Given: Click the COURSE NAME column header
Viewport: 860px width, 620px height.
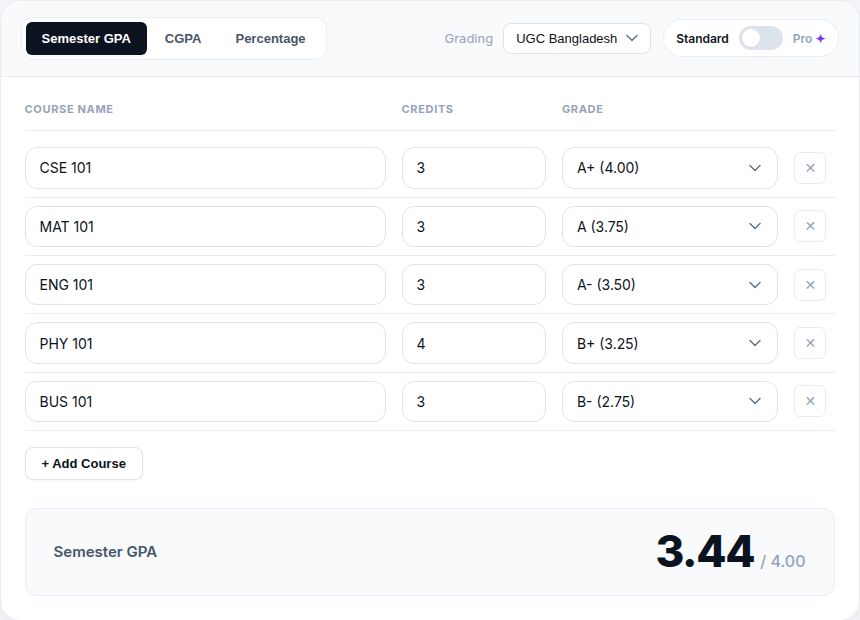Looking at the screenshot, I should point(69,109).
